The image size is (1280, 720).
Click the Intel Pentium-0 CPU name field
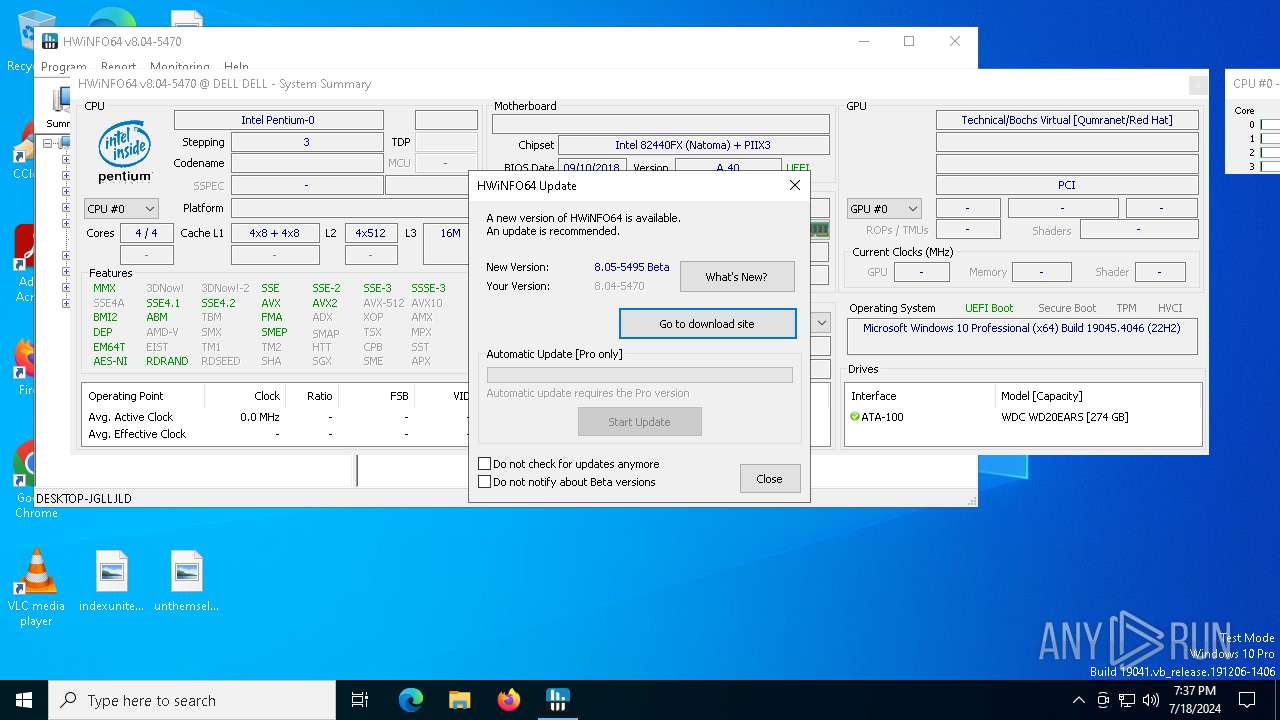click(278, 120)
